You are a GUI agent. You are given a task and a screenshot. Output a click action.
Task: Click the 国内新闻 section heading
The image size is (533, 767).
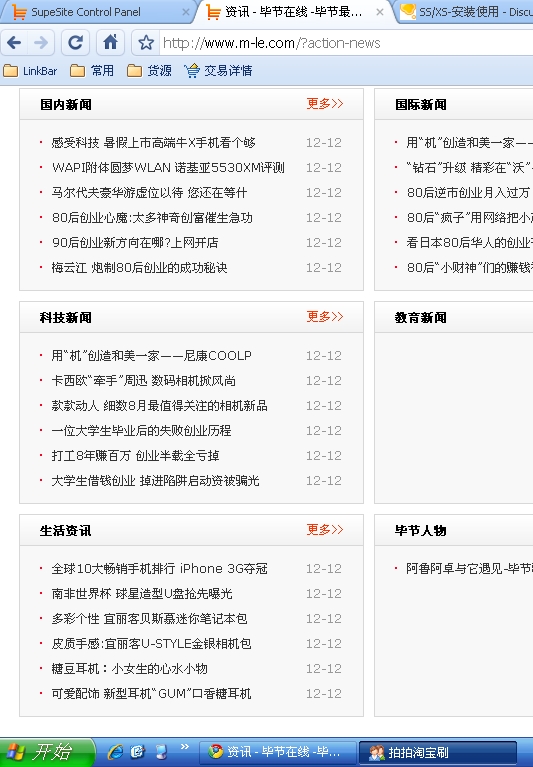tap(66, 104)
